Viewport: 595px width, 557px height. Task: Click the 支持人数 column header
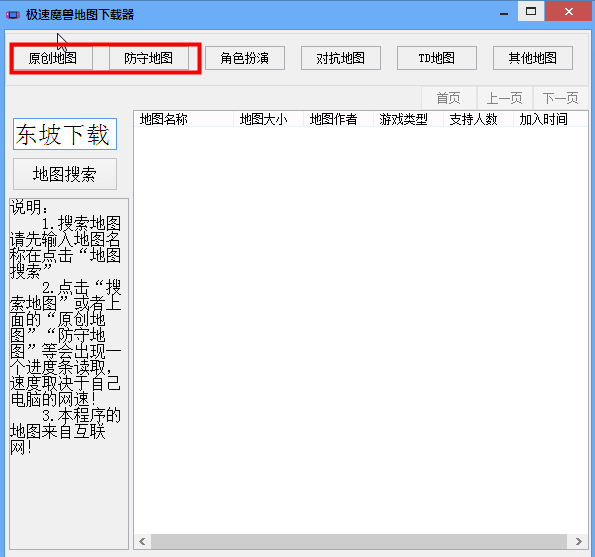pos(478,119)
